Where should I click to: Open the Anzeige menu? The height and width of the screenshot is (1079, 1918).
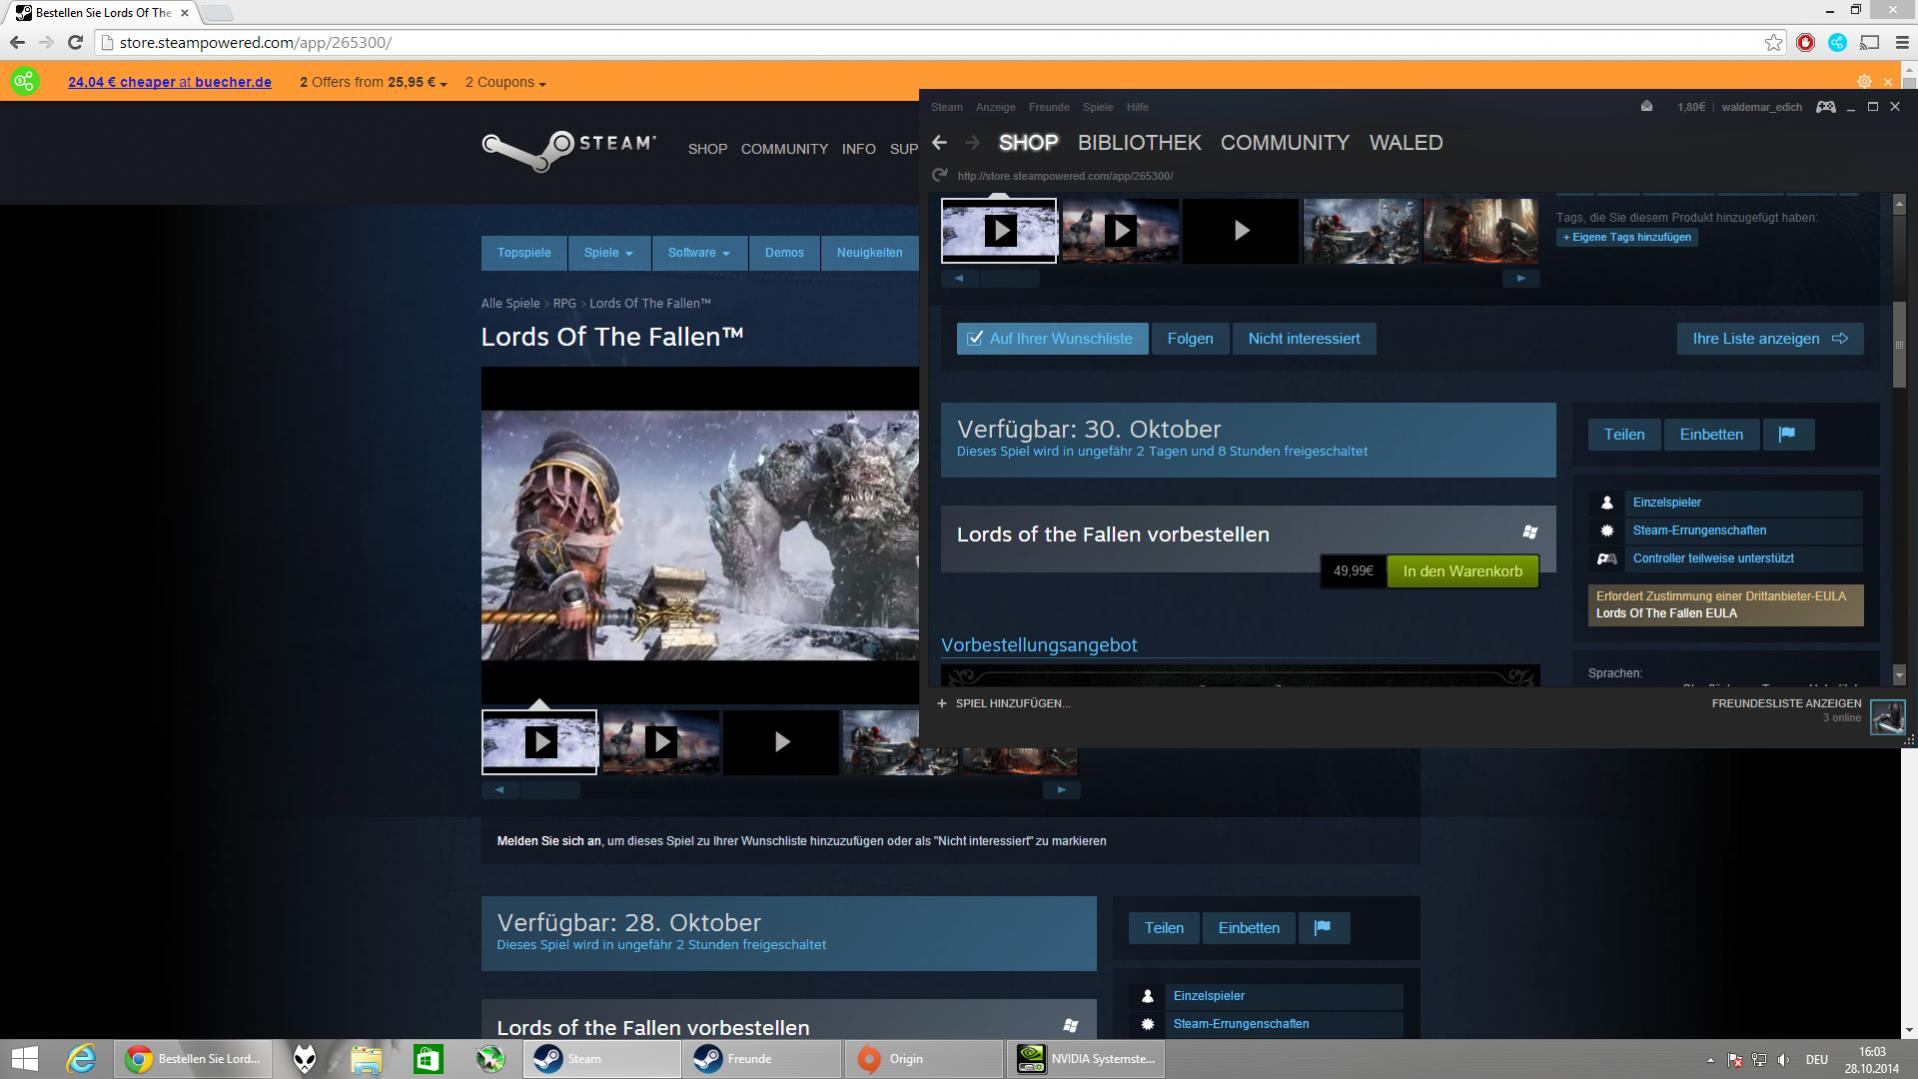click(995, 107)
